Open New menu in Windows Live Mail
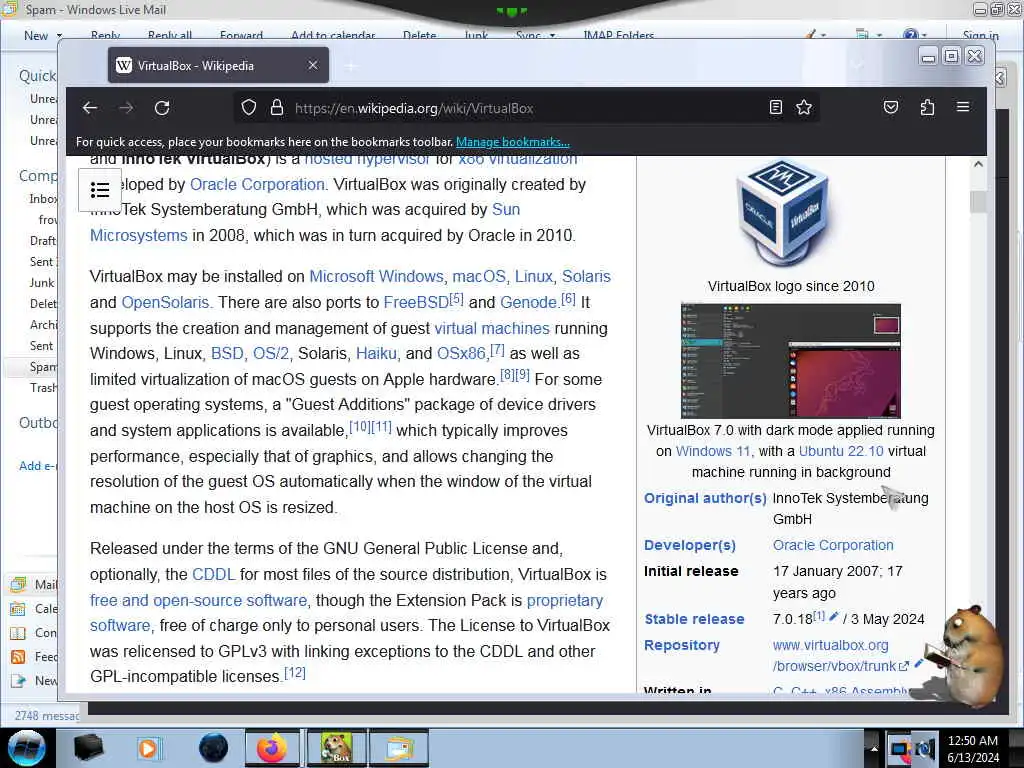The width and height of the screenshot is (1024, 768). (42, 35)
